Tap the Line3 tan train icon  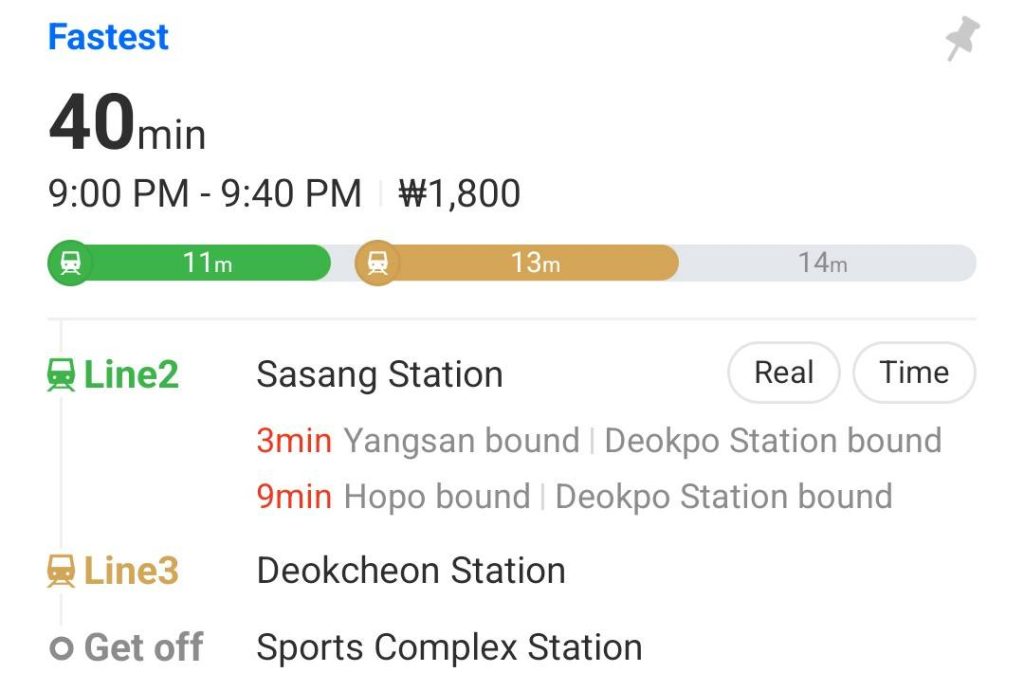pos(61,572)
